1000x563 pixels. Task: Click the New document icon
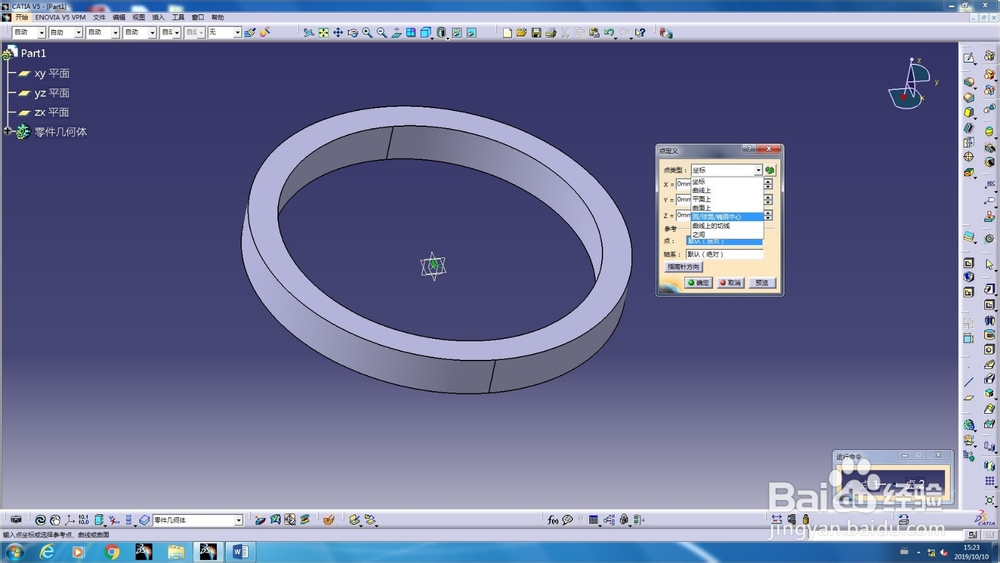(x=507, y=33)
